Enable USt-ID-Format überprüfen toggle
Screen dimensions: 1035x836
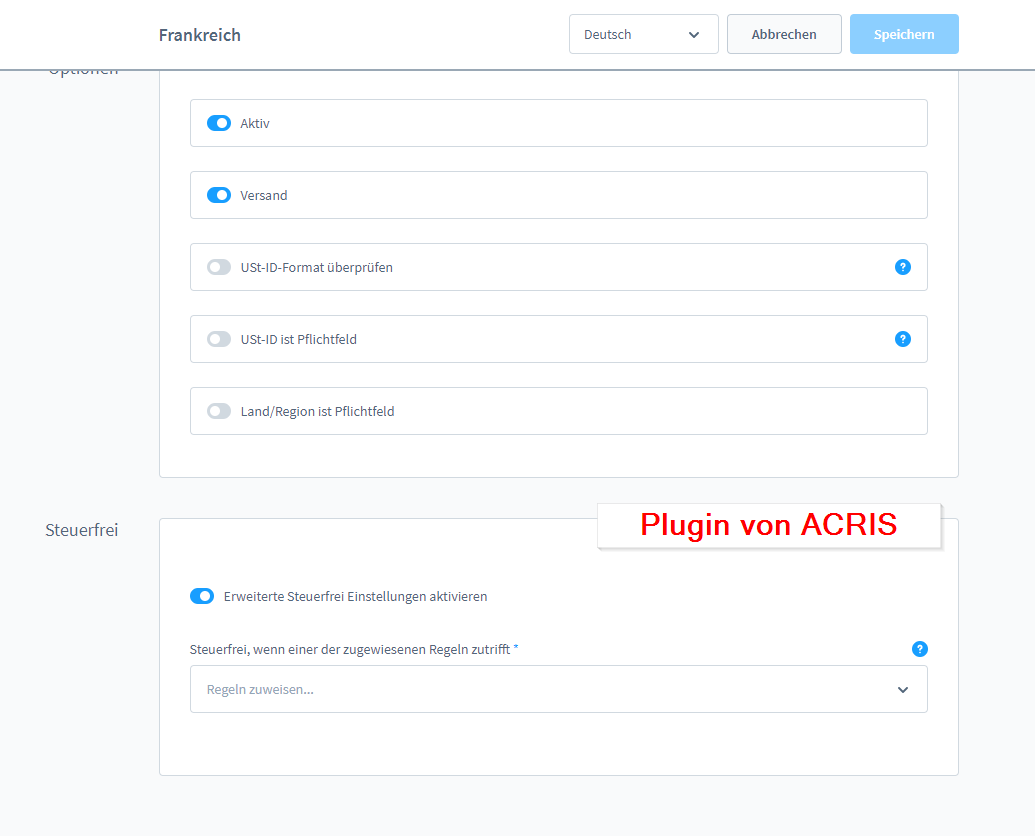pyautogui.click(x=218, y=267)
